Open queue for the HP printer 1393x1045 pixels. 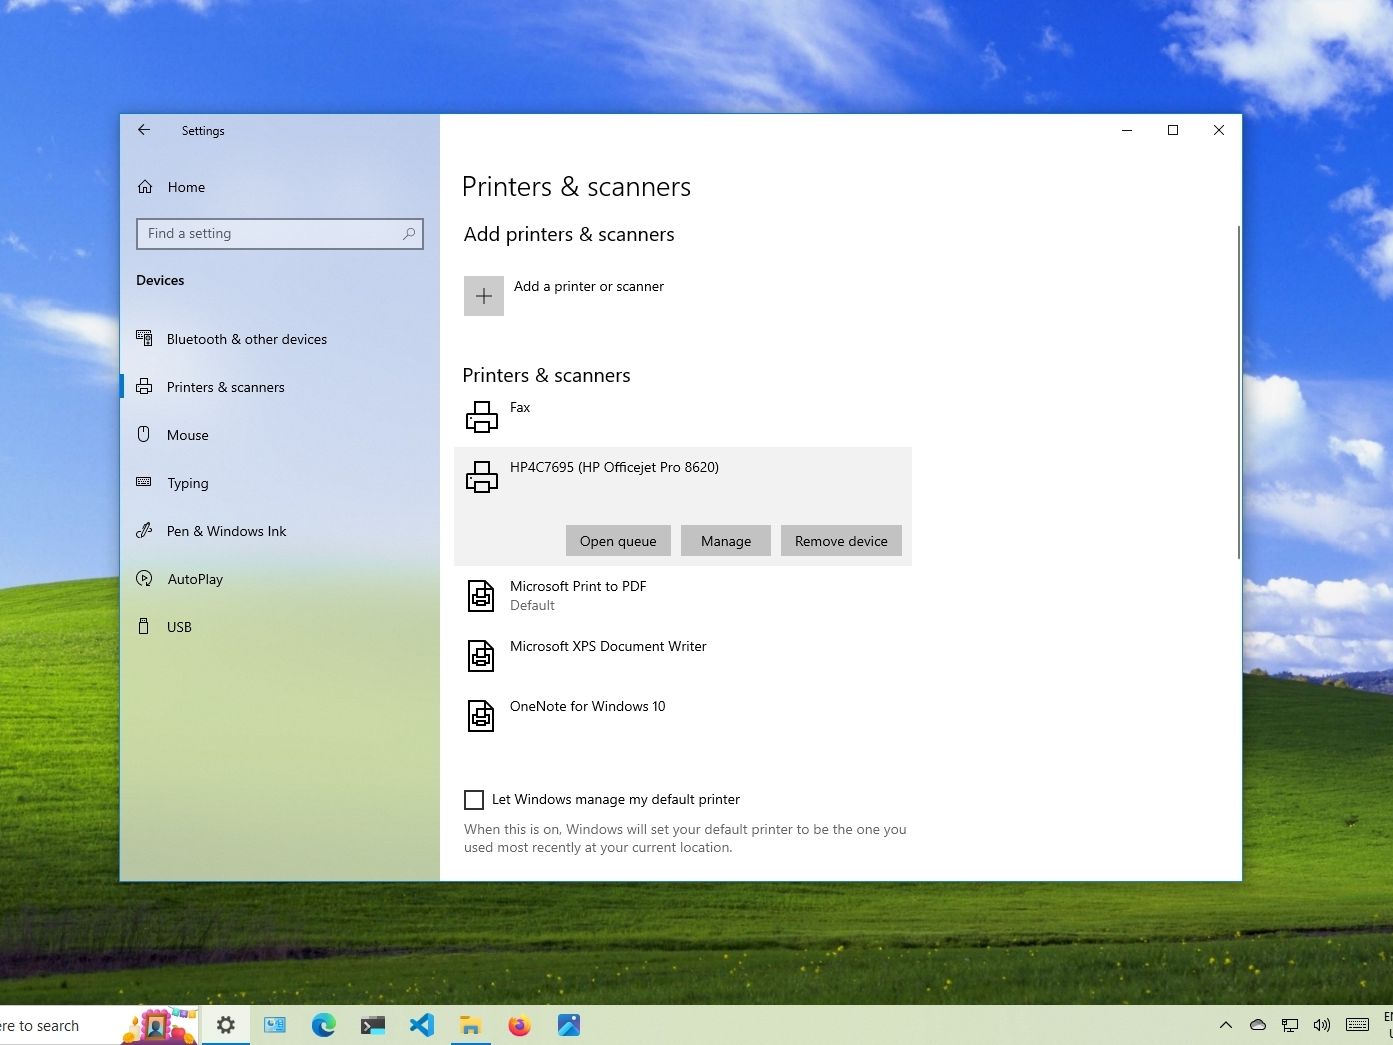618,541
